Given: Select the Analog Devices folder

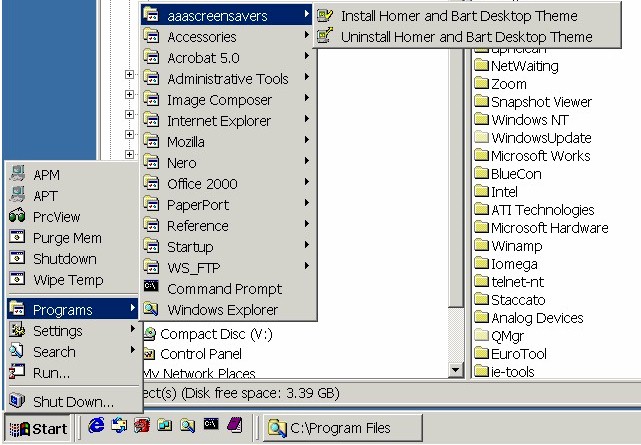Looking at the screenshot, I should (x=529, y=318).
